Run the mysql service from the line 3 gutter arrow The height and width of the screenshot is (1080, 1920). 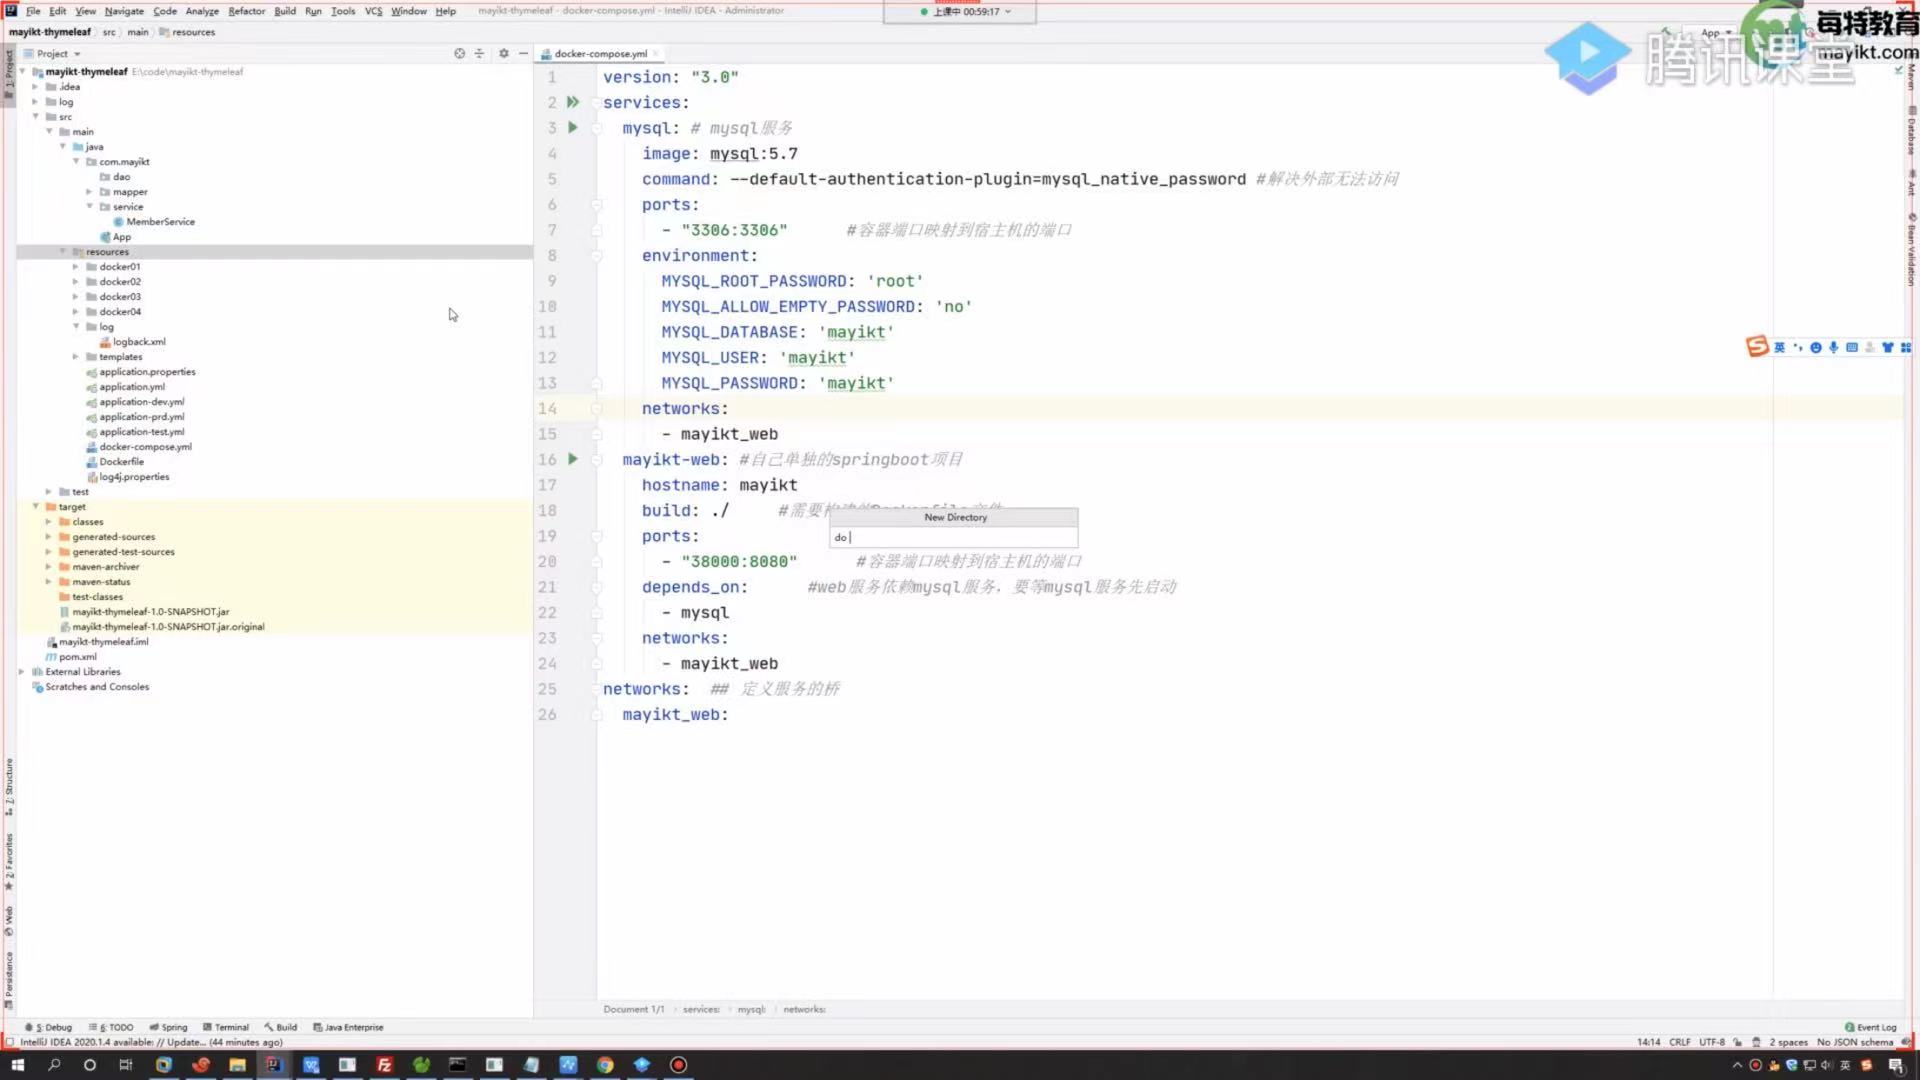(x=573, y=128)
